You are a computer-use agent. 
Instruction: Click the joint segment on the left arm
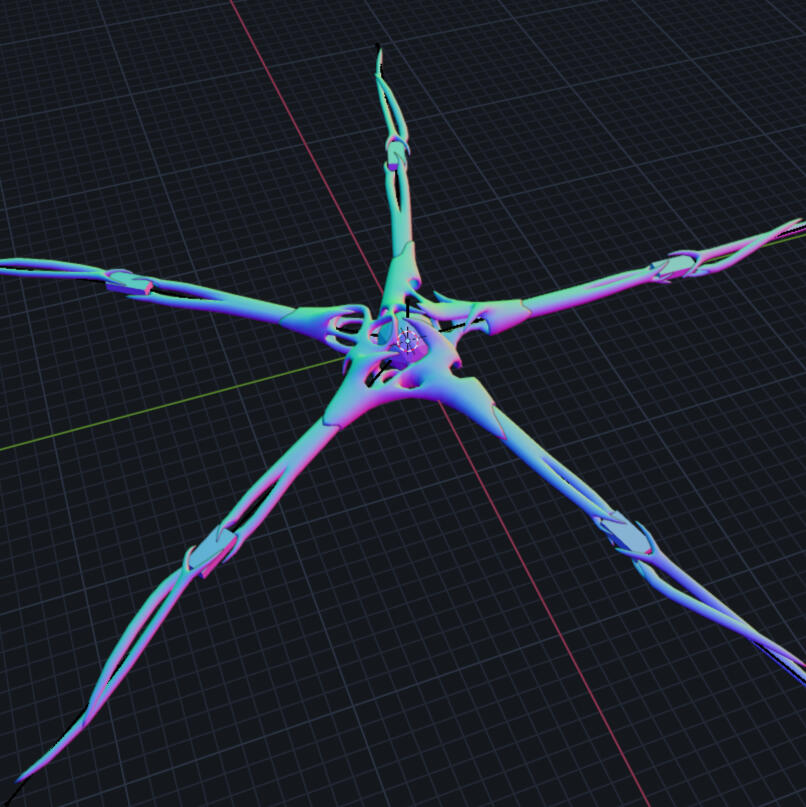(x=130, y=283)
